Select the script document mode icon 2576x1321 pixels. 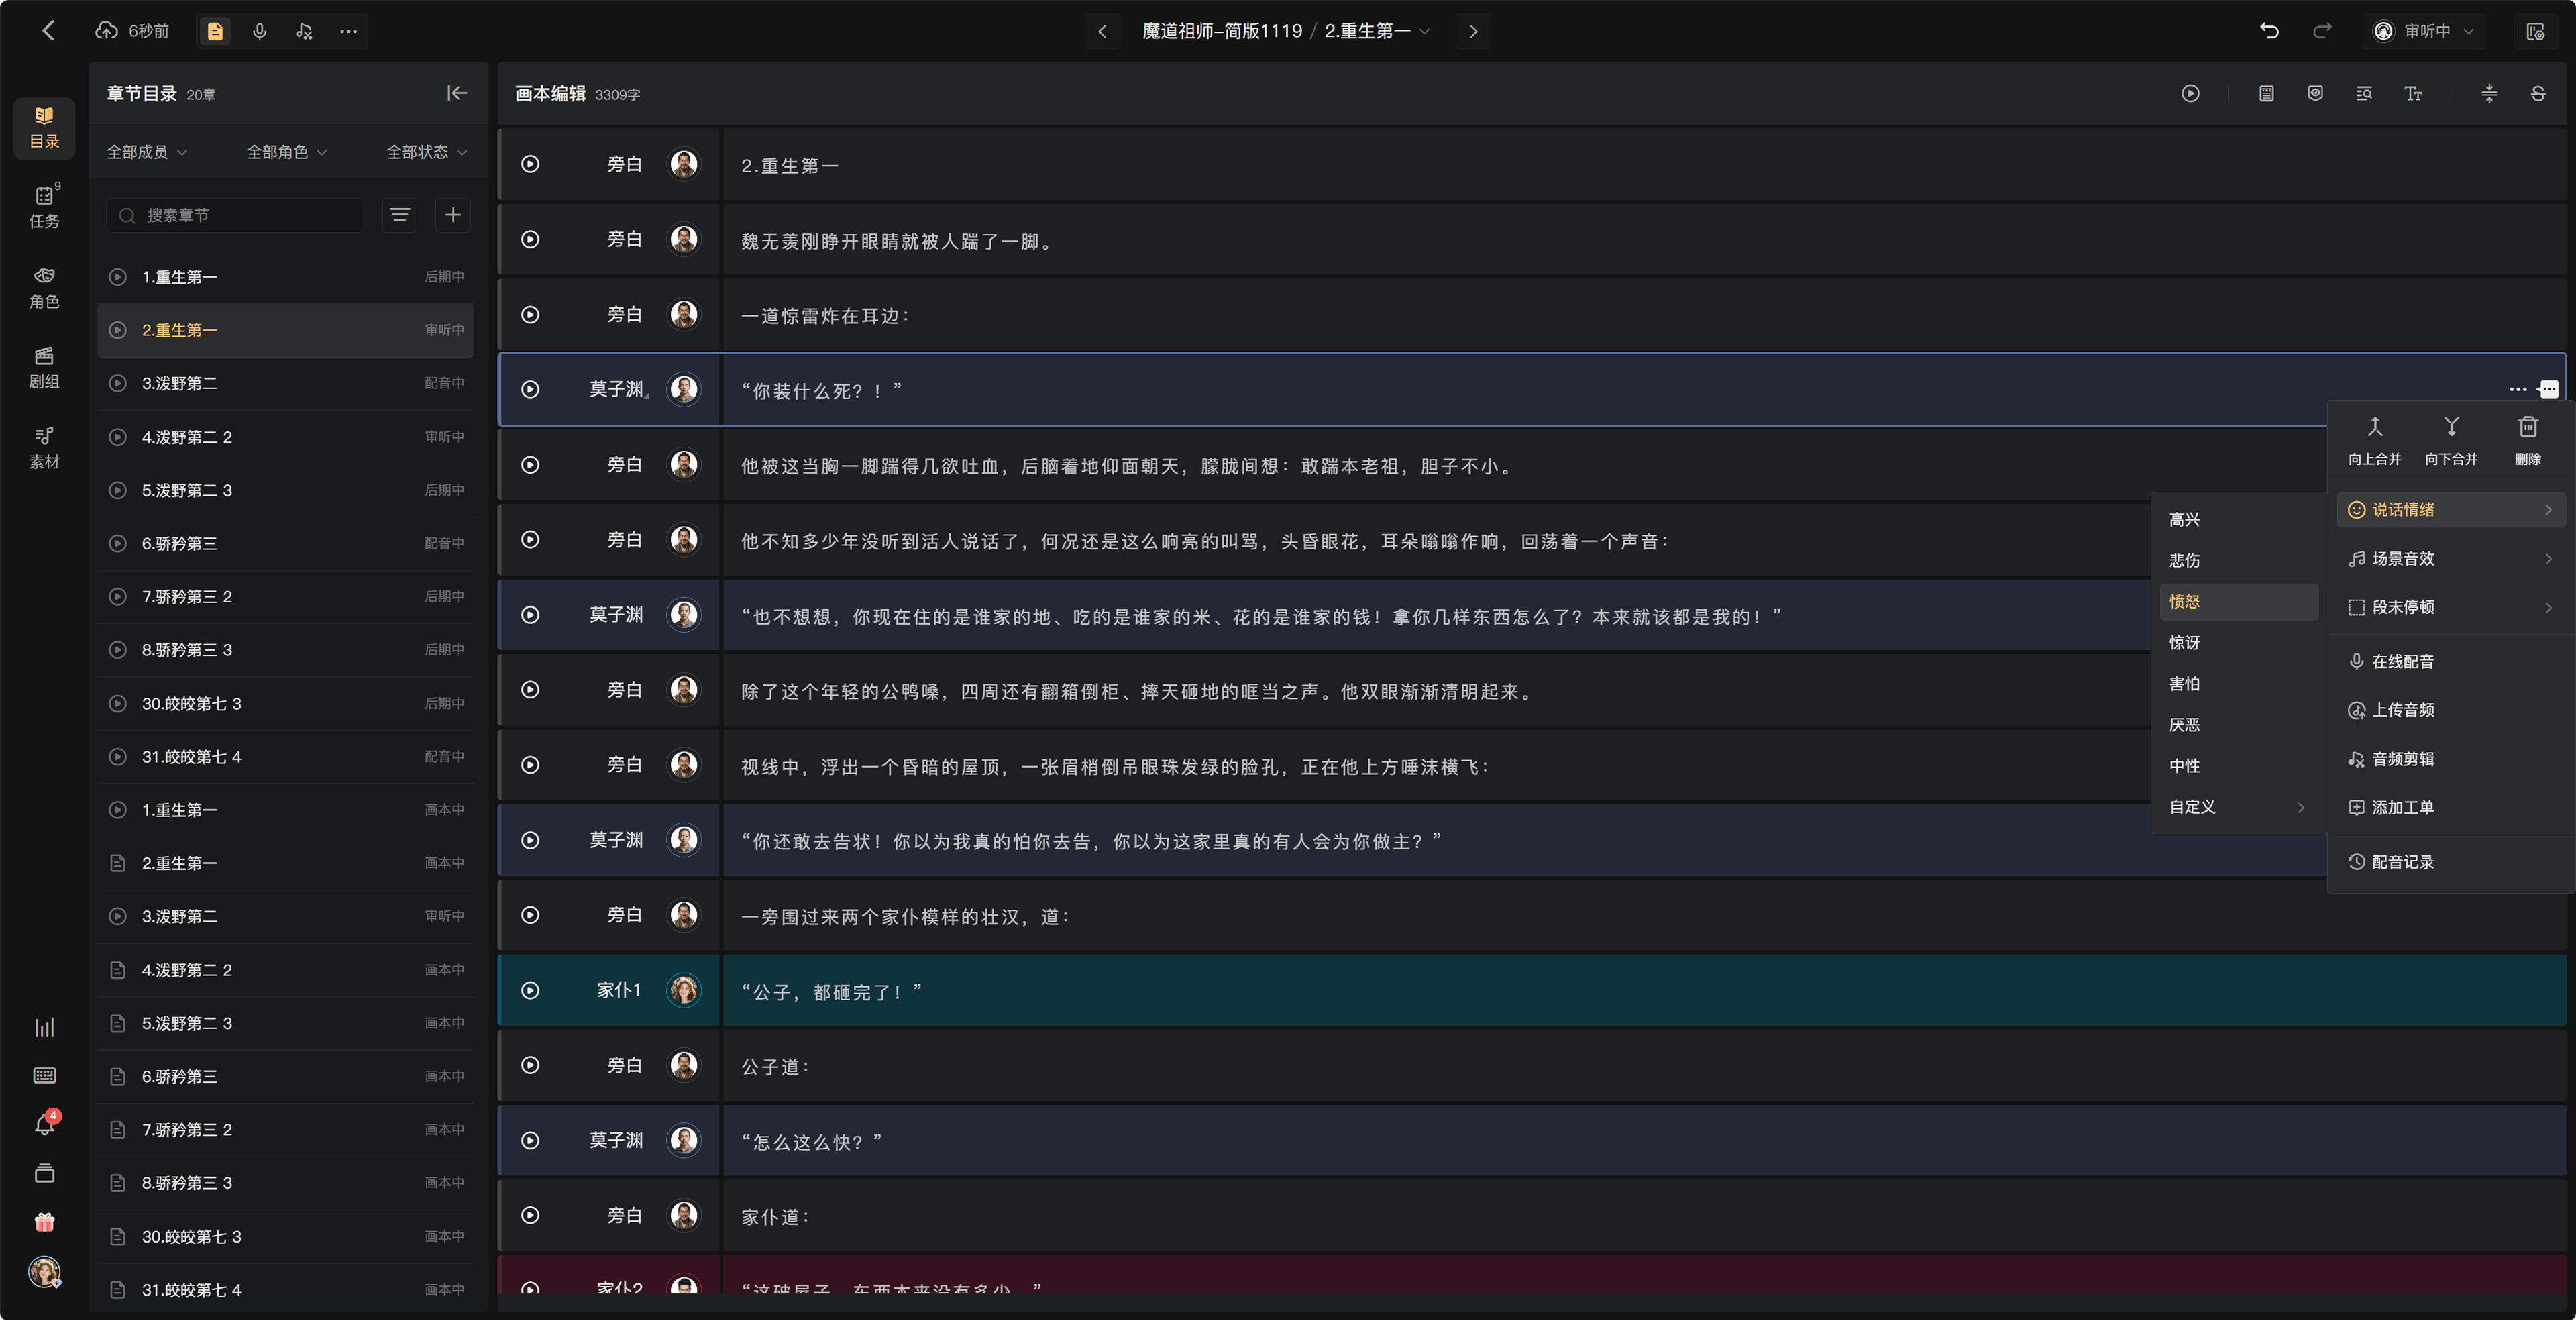coord(215,31)
